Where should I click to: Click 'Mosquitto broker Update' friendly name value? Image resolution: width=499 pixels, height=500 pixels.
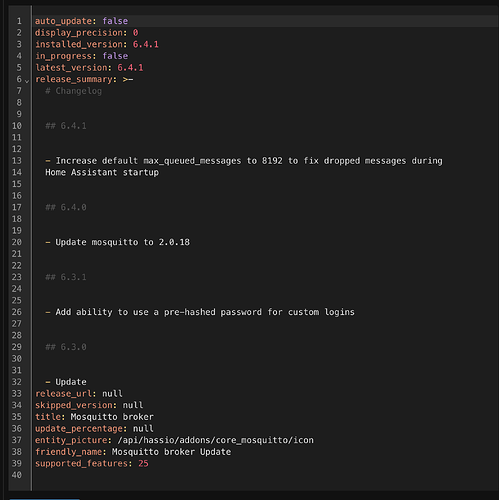[171, 452]
